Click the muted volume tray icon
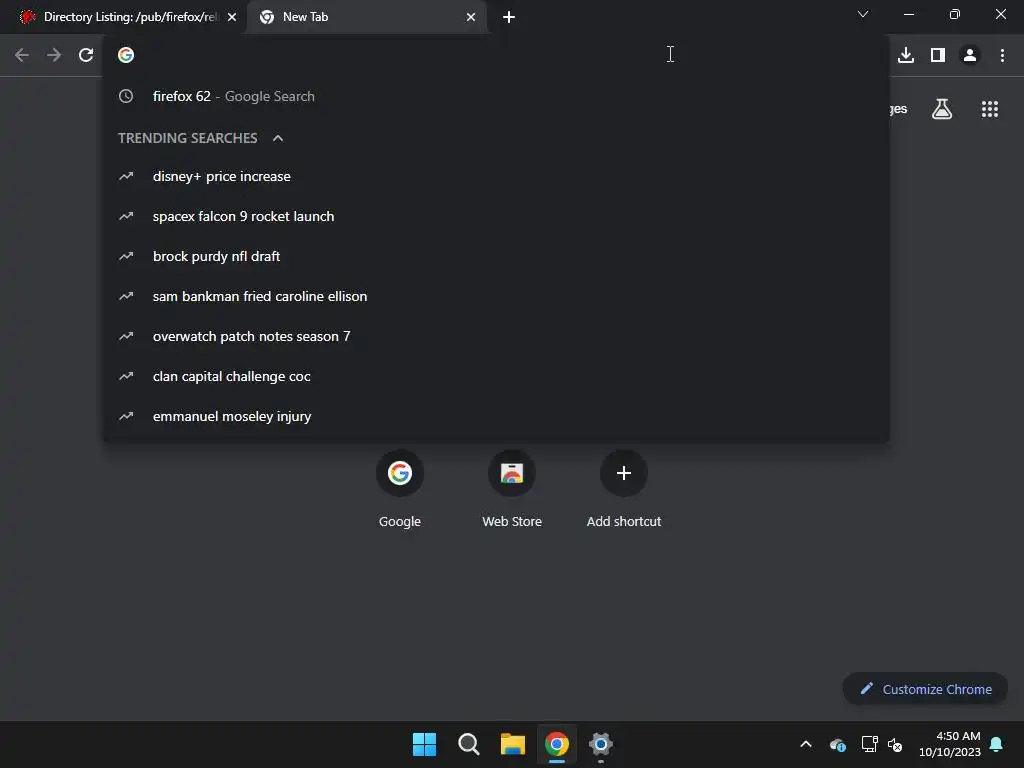 (x=895, y=744)
